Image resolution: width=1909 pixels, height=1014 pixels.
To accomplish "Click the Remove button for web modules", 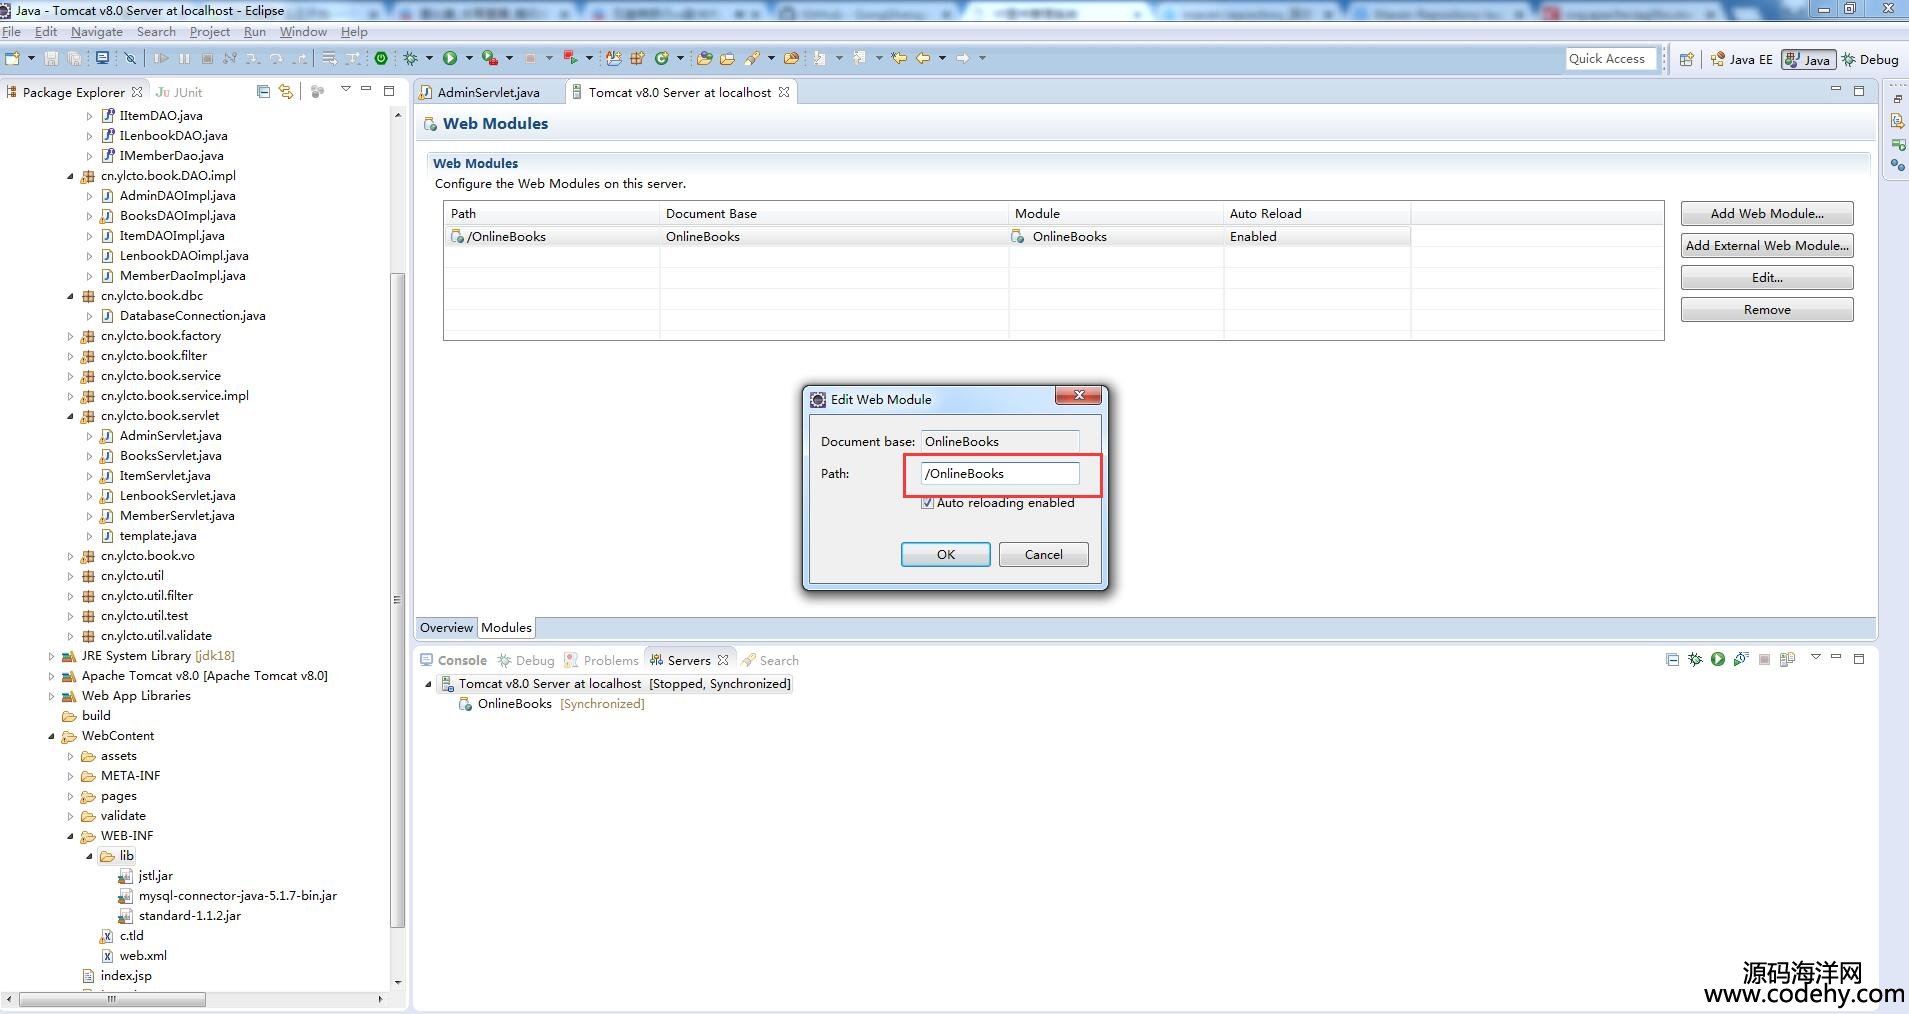I will point(1767,310).
